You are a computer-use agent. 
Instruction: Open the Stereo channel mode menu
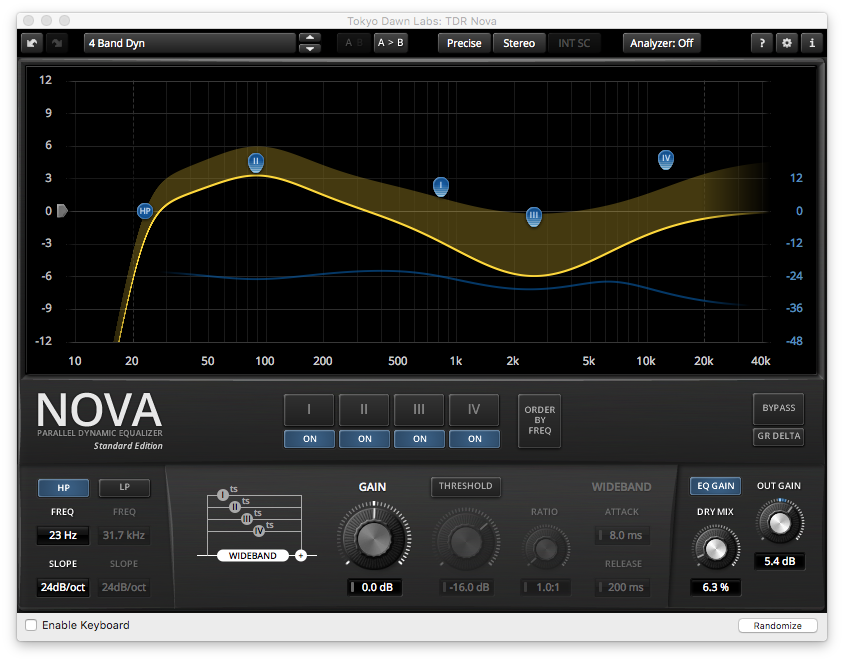coord(519,43)
